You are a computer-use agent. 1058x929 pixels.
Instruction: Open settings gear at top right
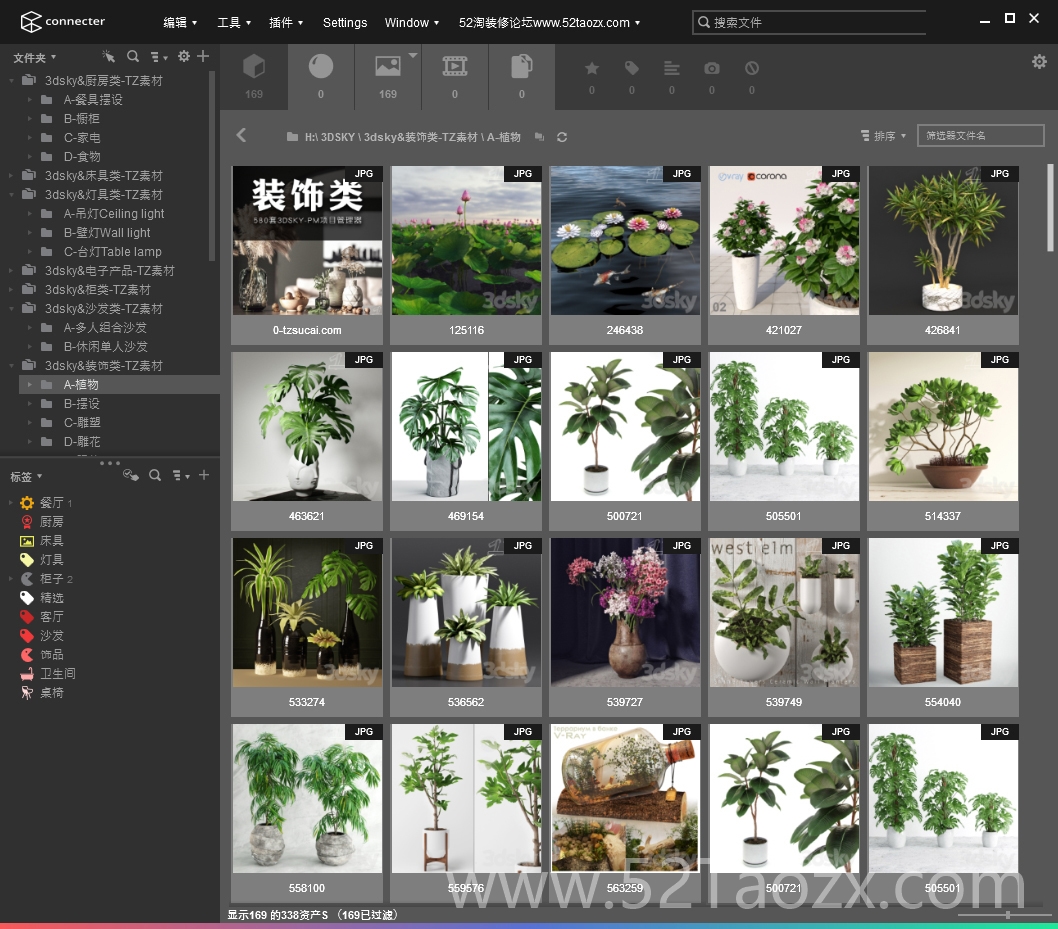tap(1039, 61)
